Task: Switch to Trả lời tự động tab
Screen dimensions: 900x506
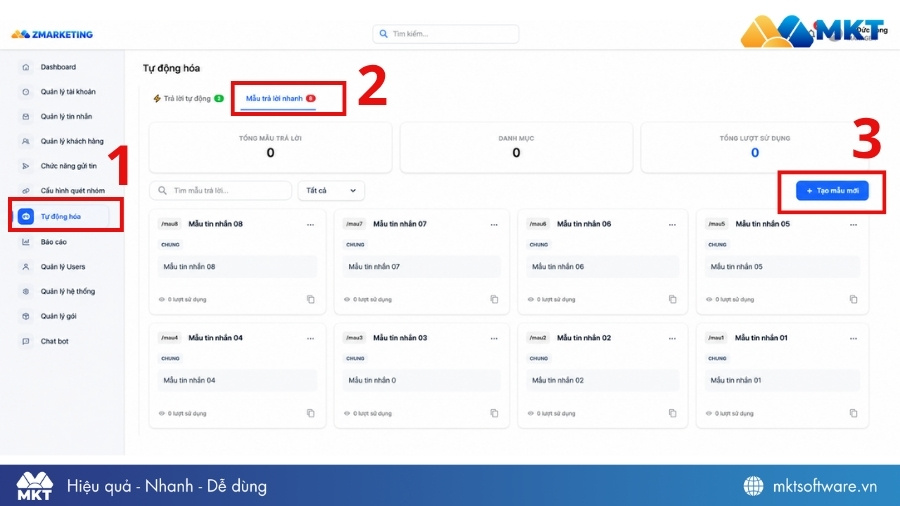Action: (188, 99)
